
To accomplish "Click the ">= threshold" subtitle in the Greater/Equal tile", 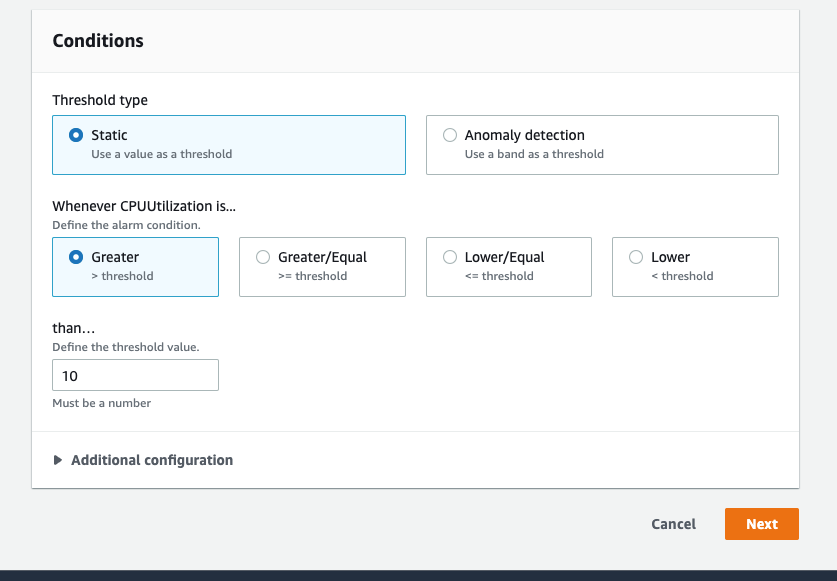I will [x=313, y=276].
